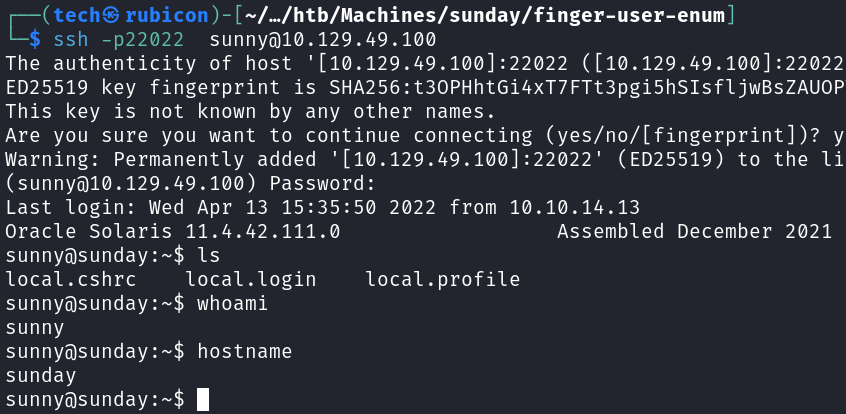Click the finger-user-enum working directory path
Screen dimensions: 846x414
(x=471, y=15)
